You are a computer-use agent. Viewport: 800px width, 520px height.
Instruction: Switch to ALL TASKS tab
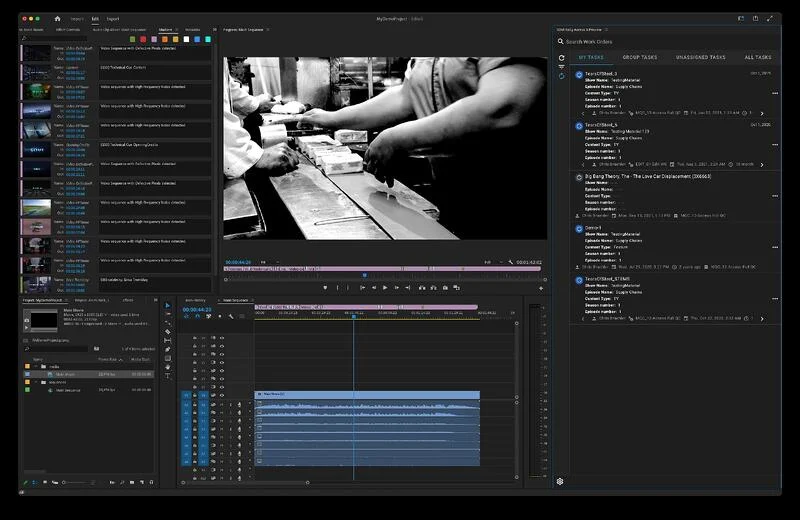click(x=758, y=57)
